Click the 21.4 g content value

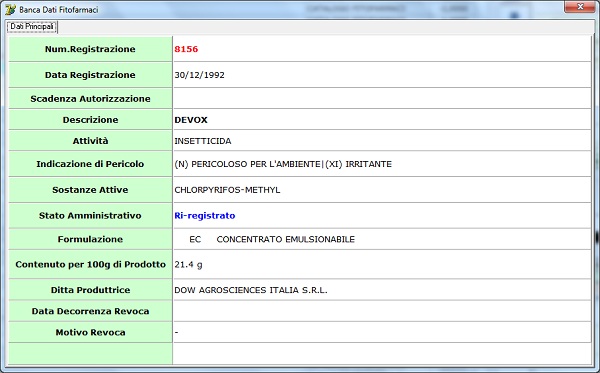[x=188, y=265]
